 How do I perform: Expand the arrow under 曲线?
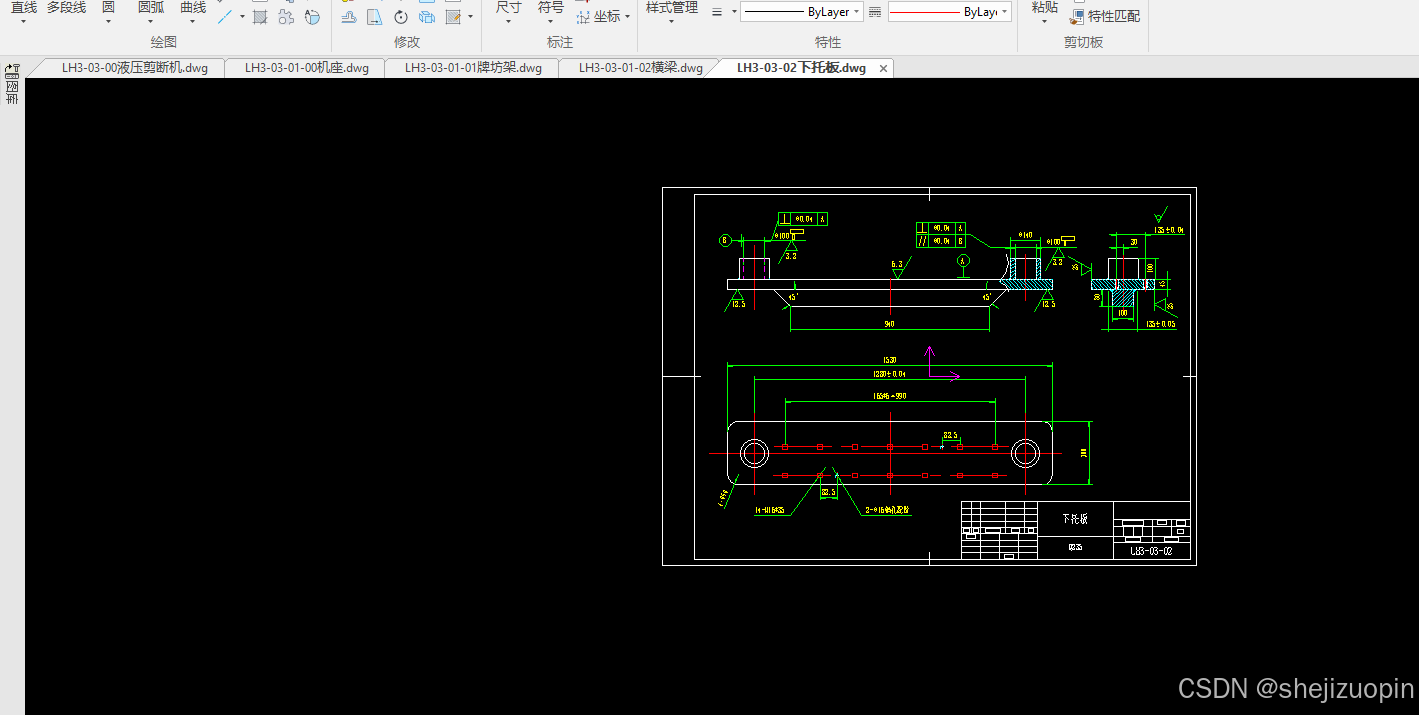(193, 21)
